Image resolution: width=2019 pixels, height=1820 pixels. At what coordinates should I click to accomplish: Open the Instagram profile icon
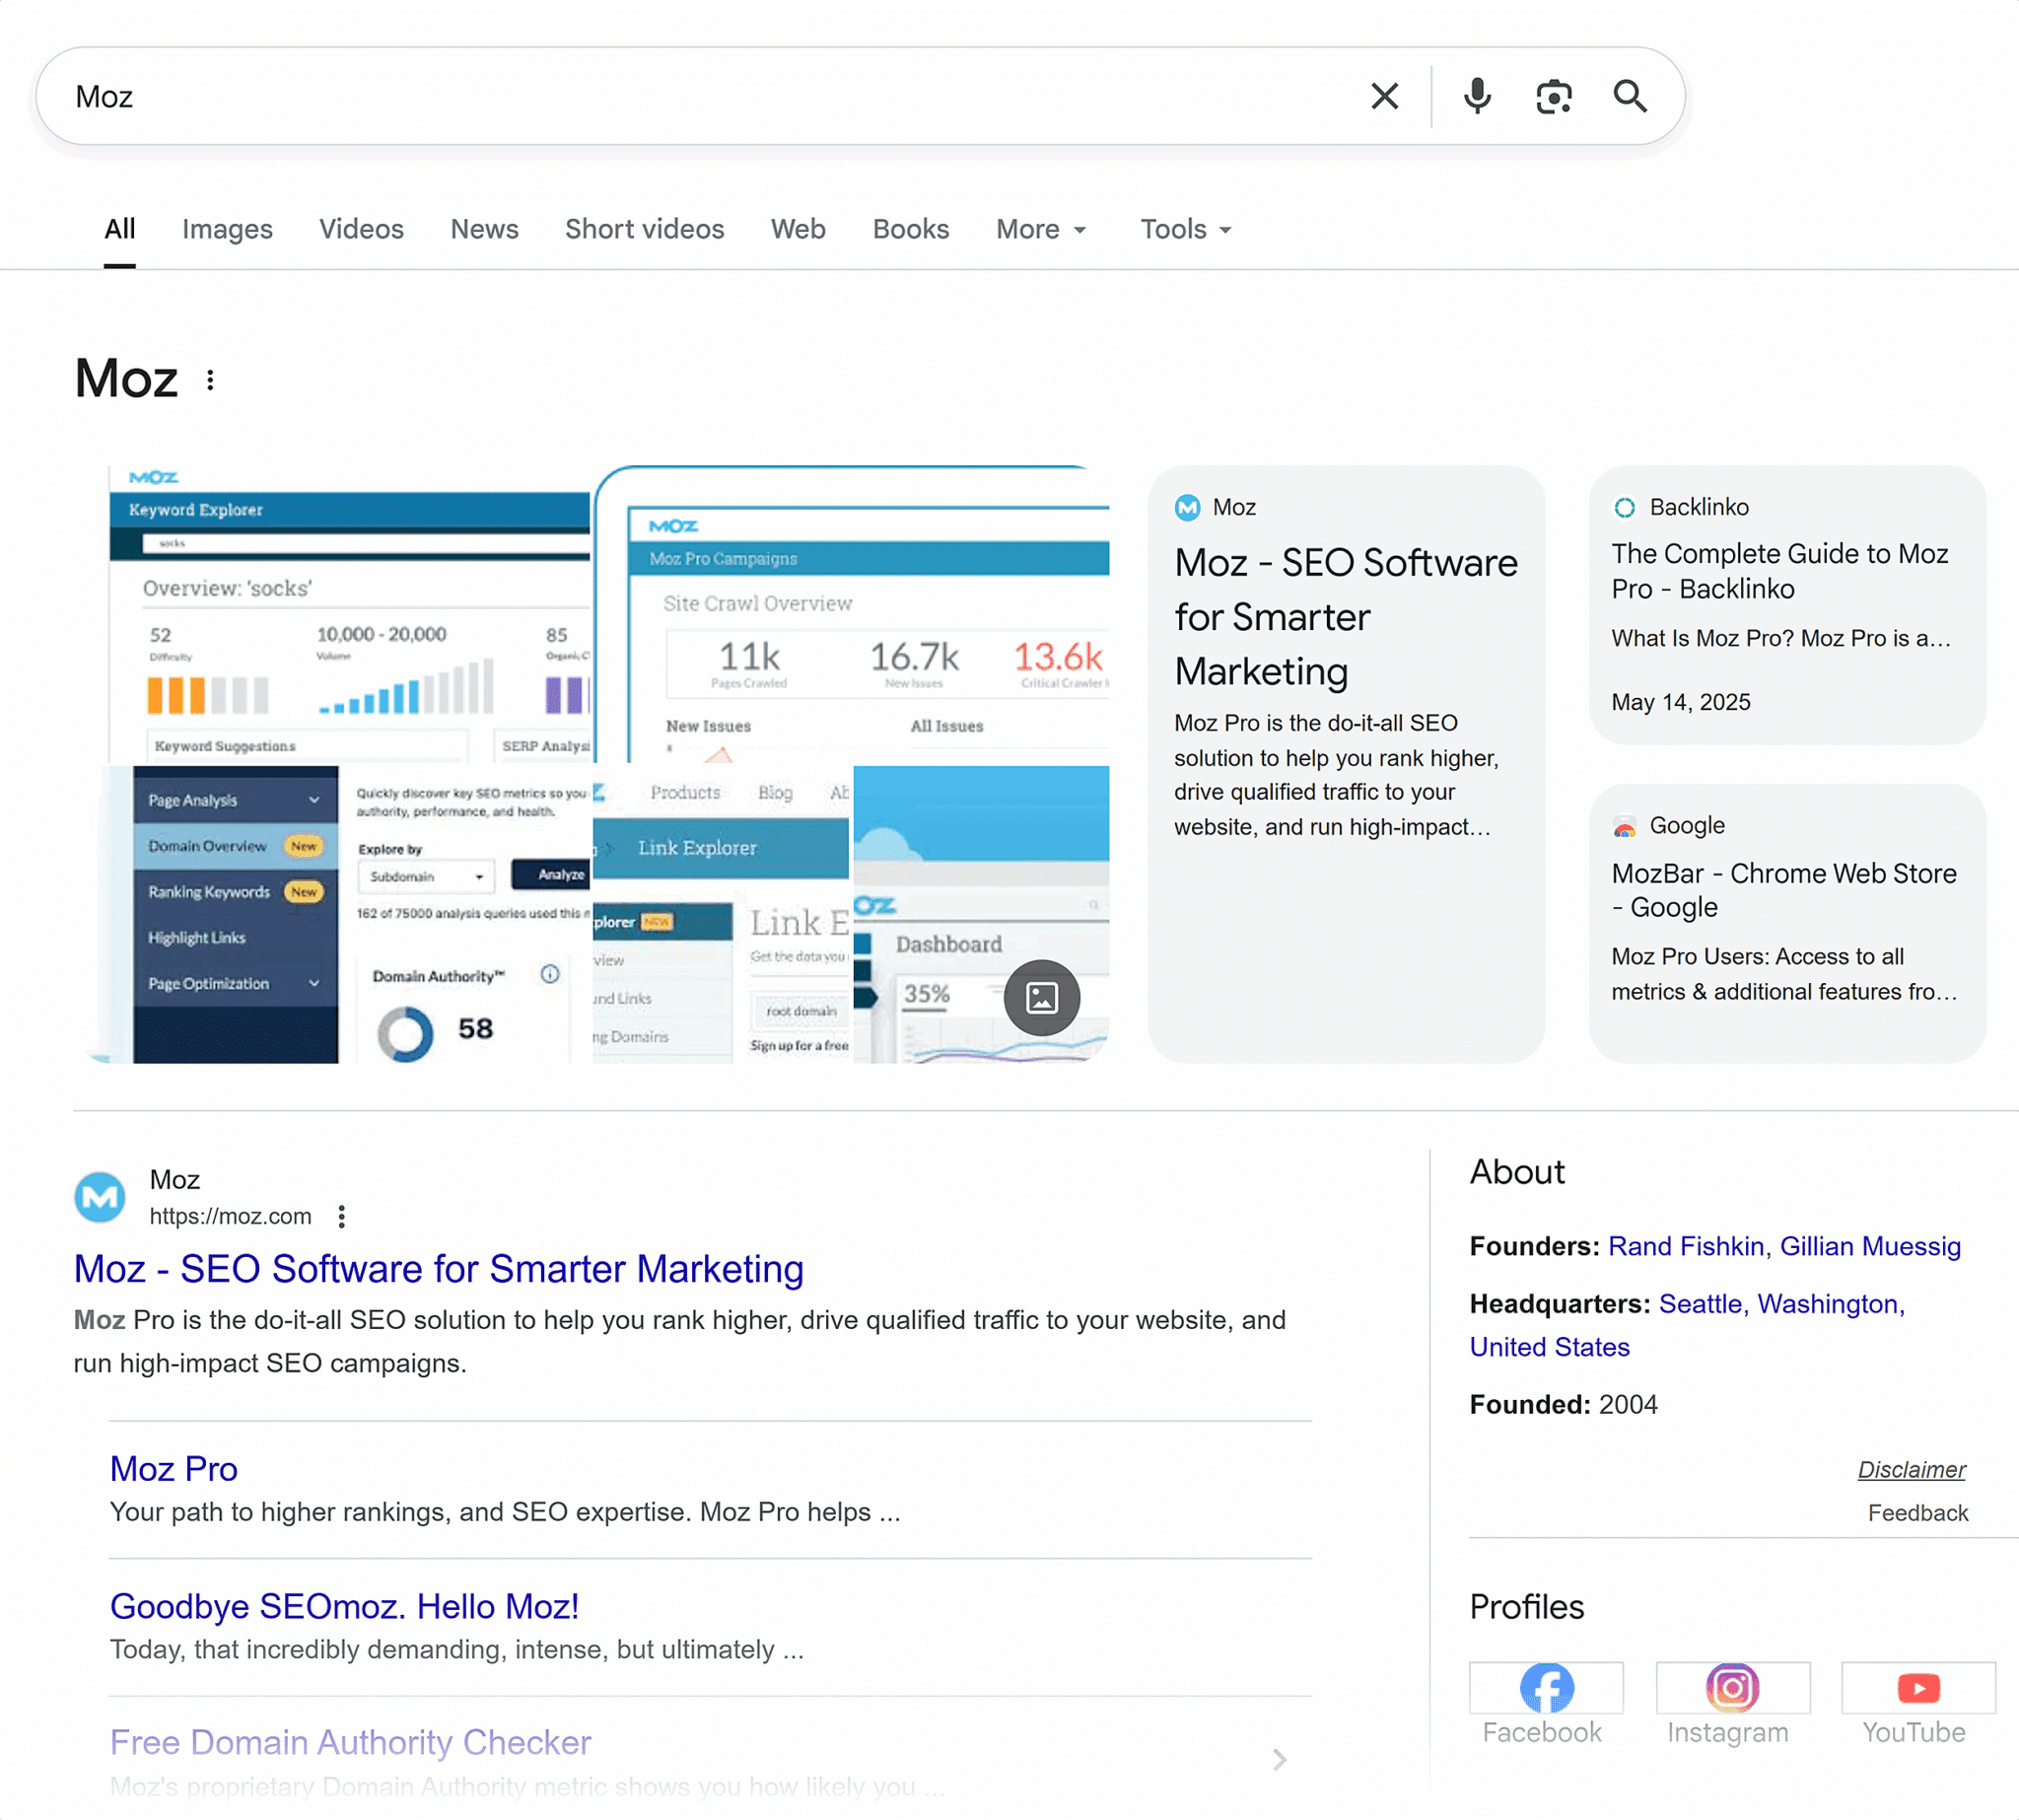pyautogui.click(x=1732, y=1689)
